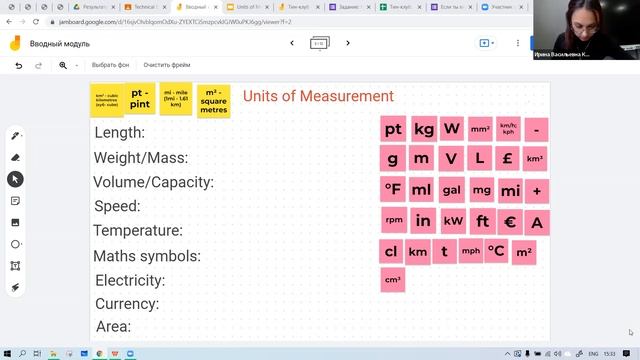Go to the next frame
This screenshot has height=360, width=640.
[348, 43]
